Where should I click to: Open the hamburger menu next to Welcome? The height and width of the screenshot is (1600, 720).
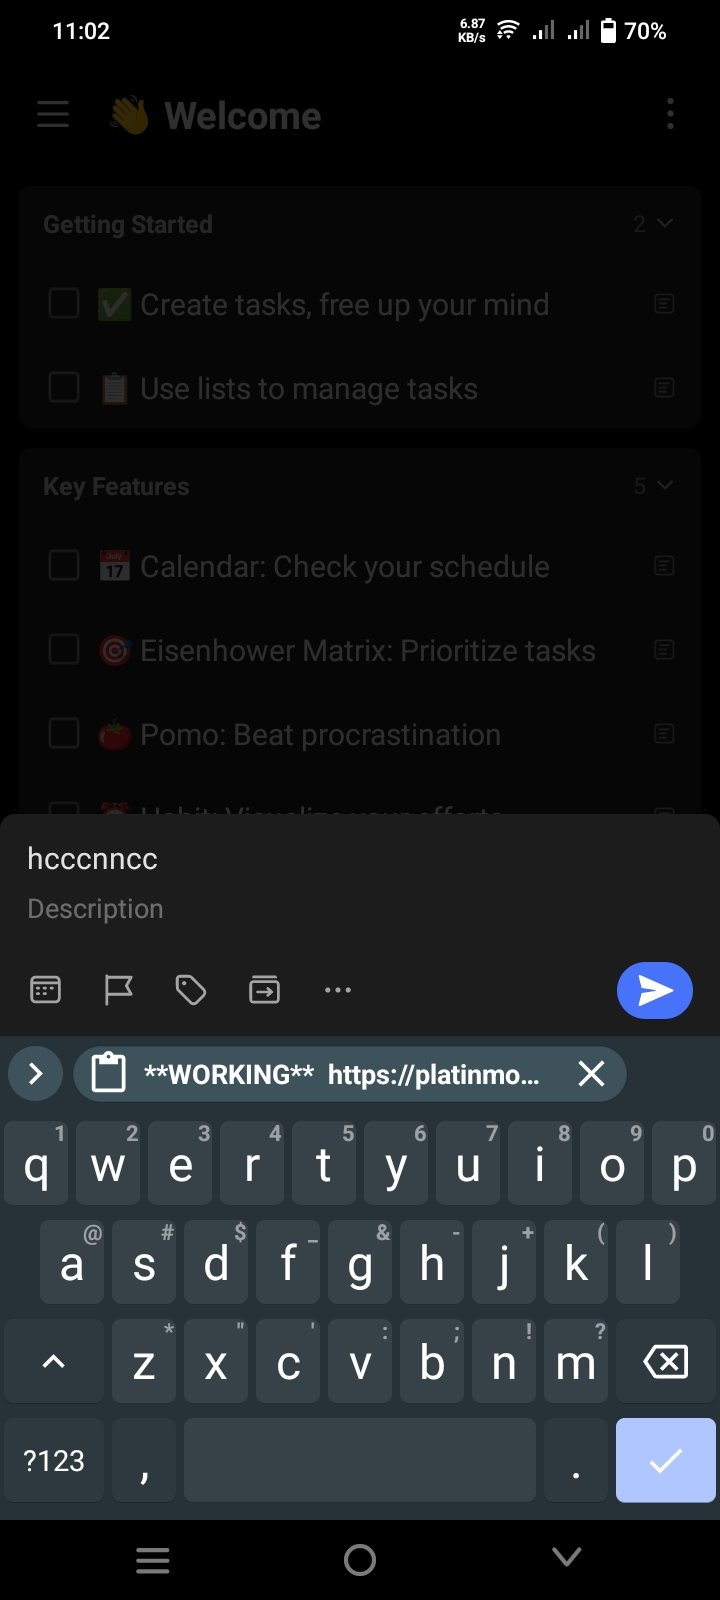(x=53, y=115)
